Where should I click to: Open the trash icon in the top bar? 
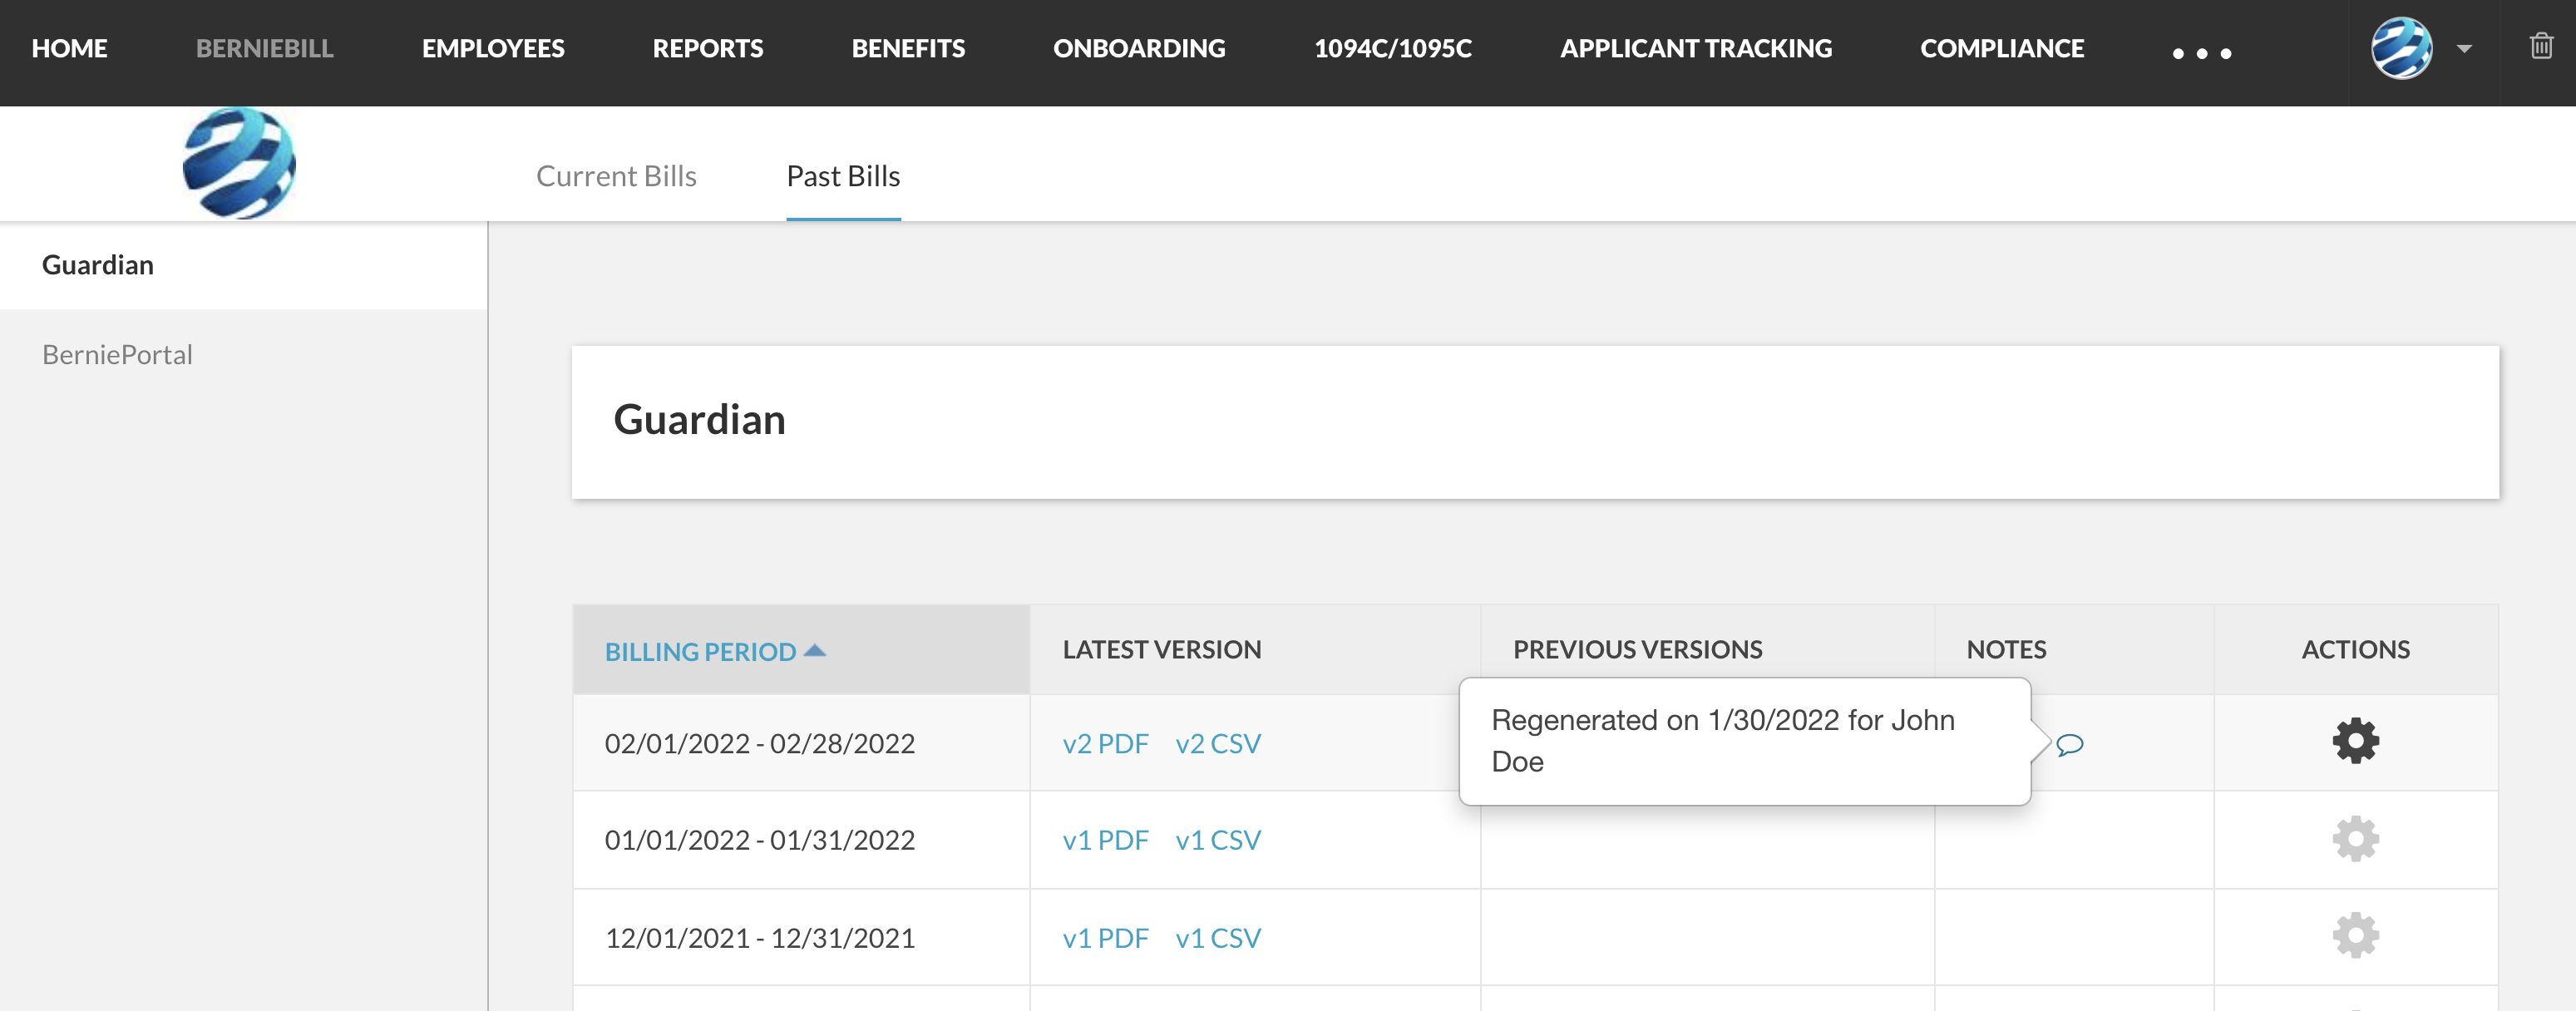pyautogui.click(x=2541, y=46)
